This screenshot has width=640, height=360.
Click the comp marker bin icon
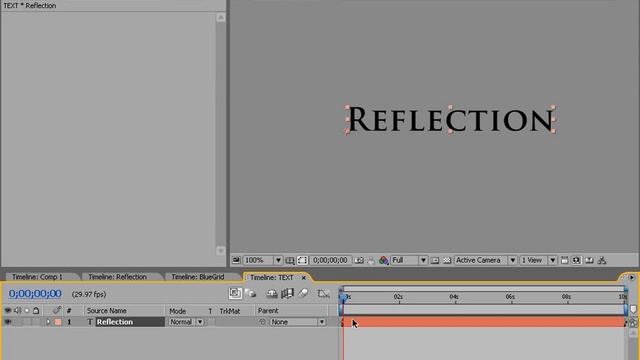[x=633, y=310]
